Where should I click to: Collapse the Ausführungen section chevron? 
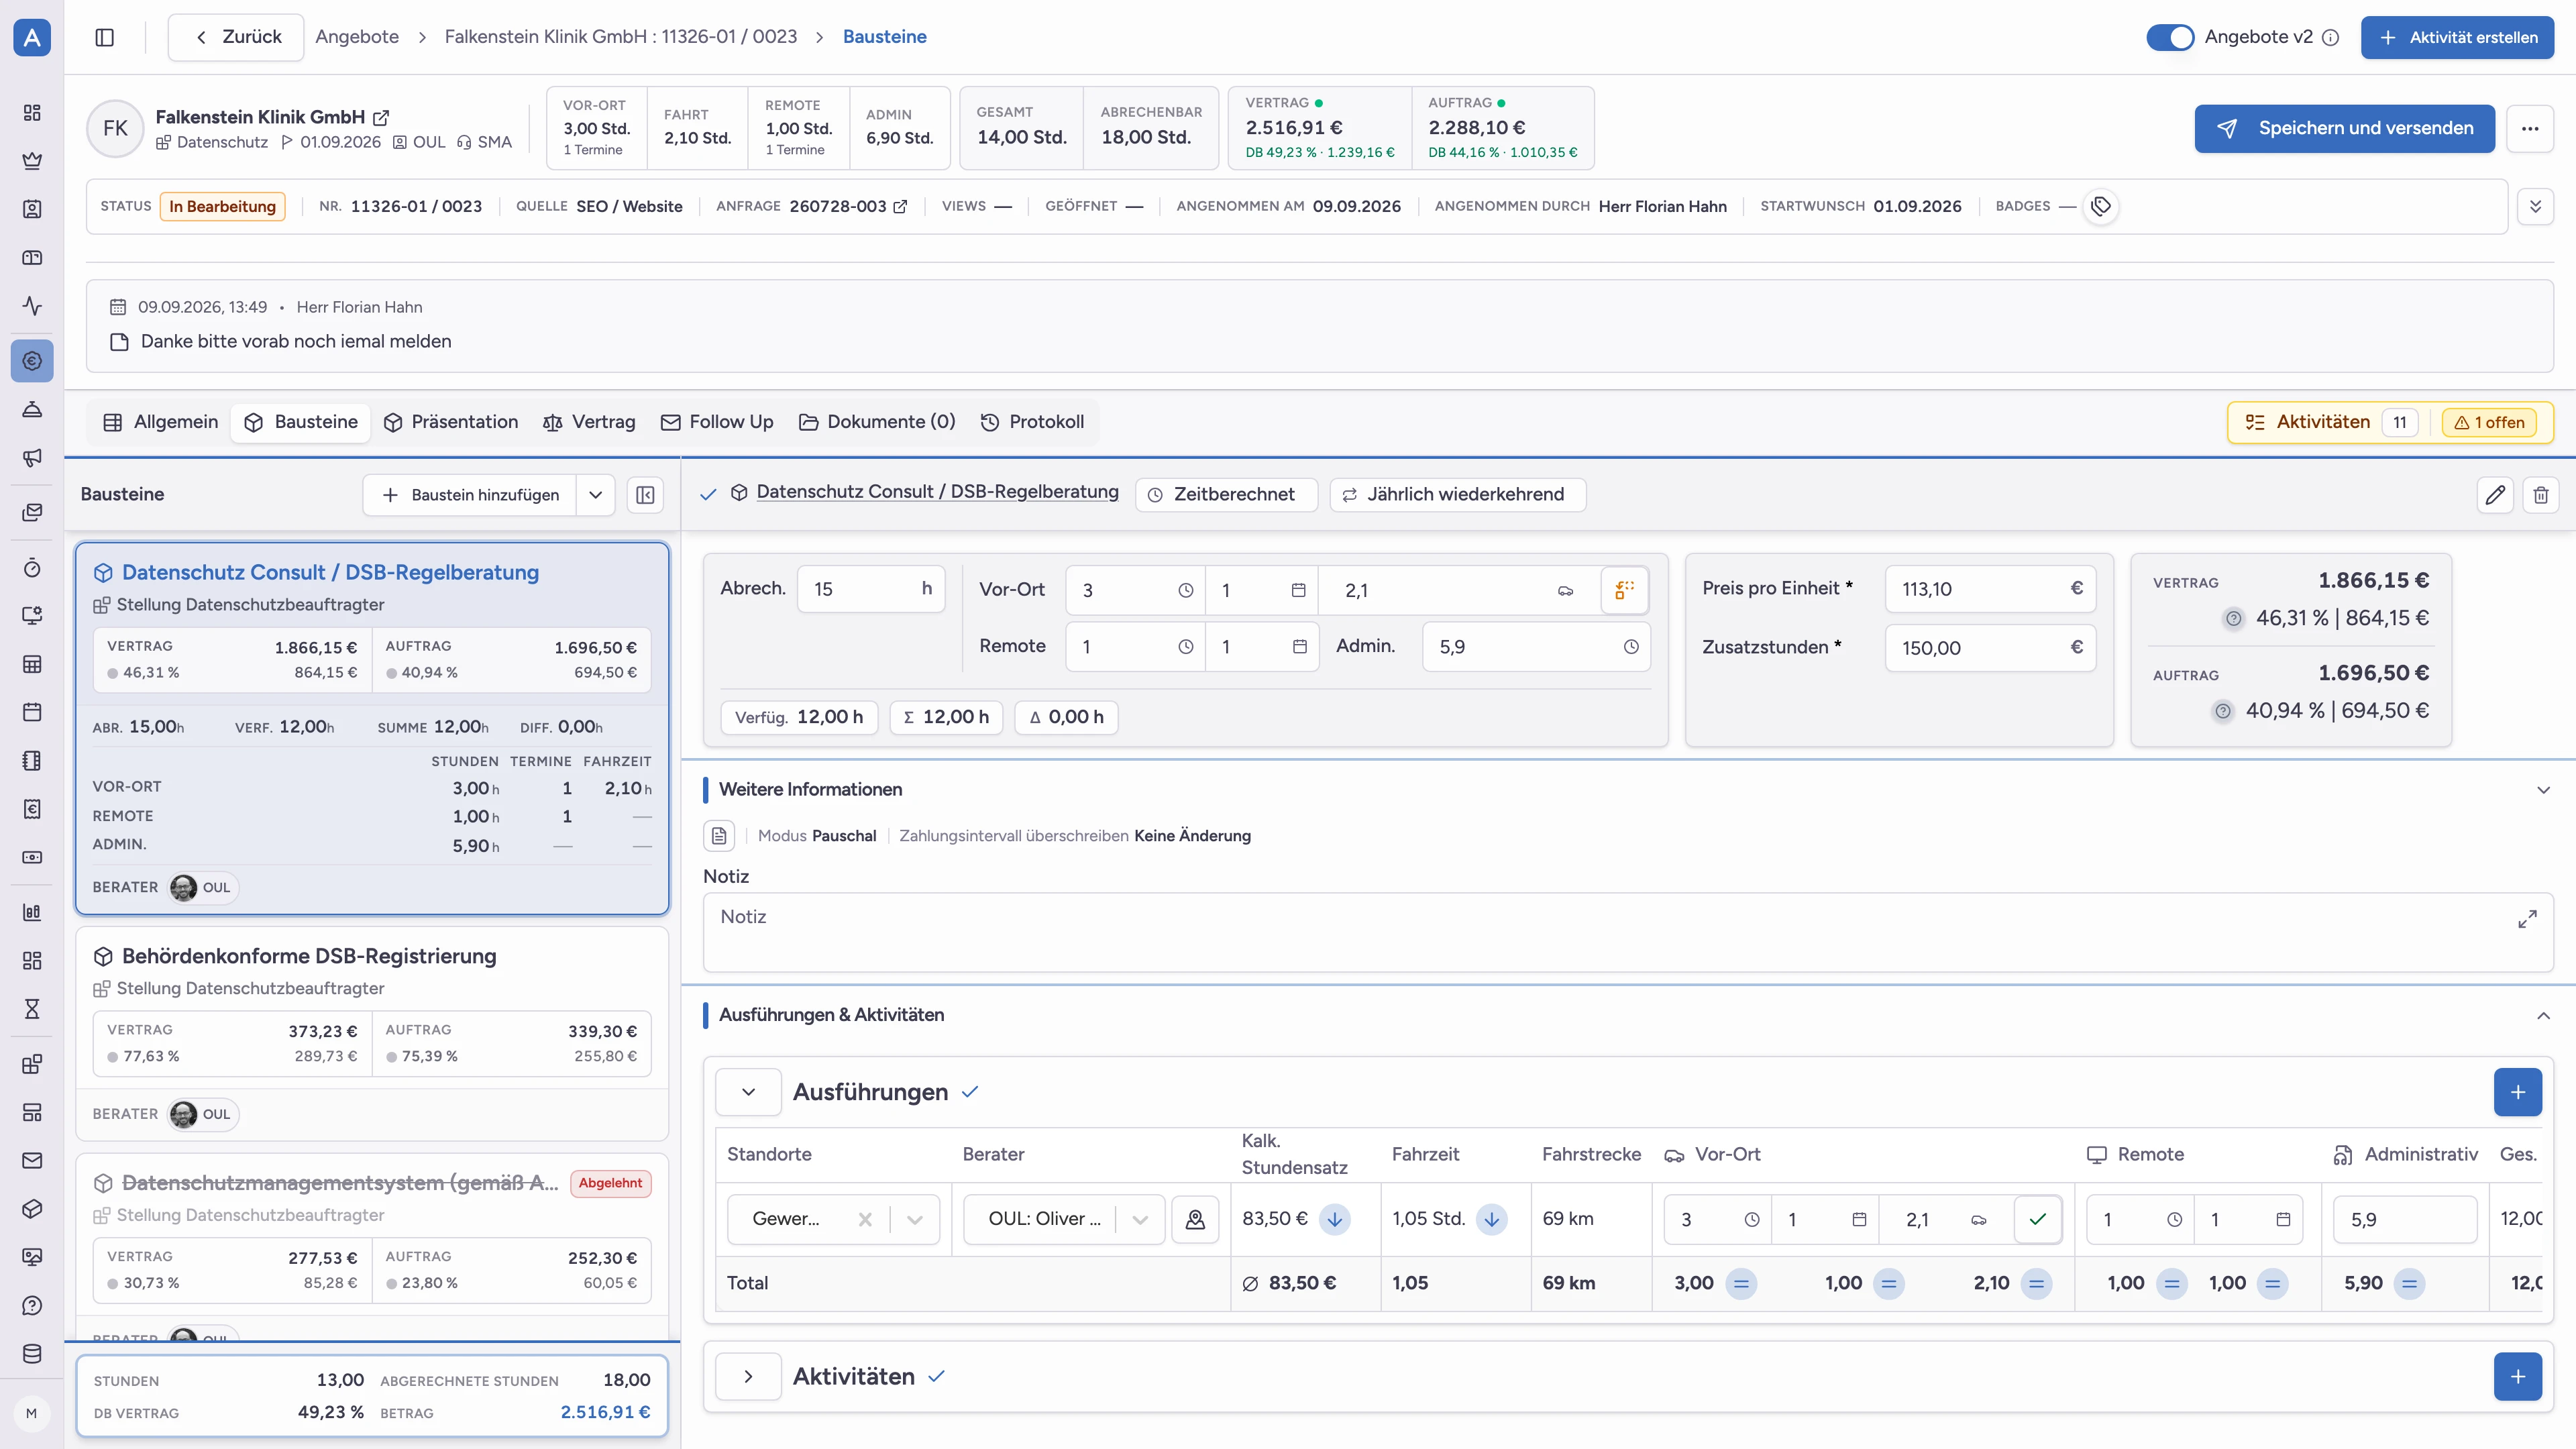point(748,1092)
